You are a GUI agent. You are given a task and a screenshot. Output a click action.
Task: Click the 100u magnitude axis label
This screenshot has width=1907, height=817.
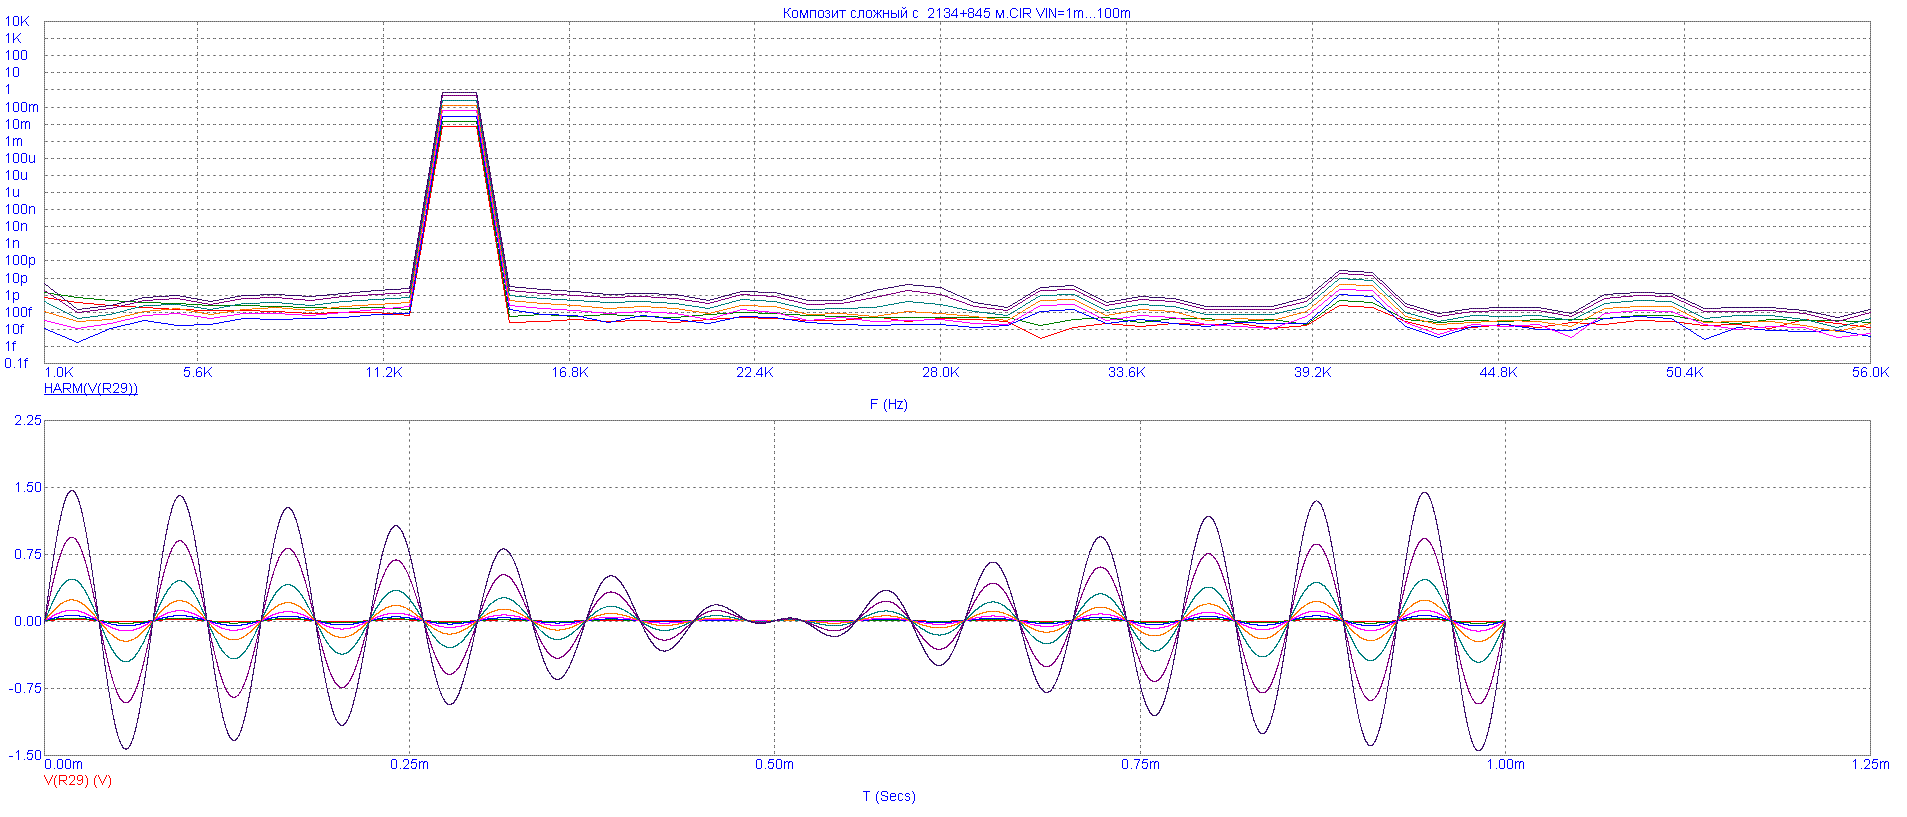point(20,158)
